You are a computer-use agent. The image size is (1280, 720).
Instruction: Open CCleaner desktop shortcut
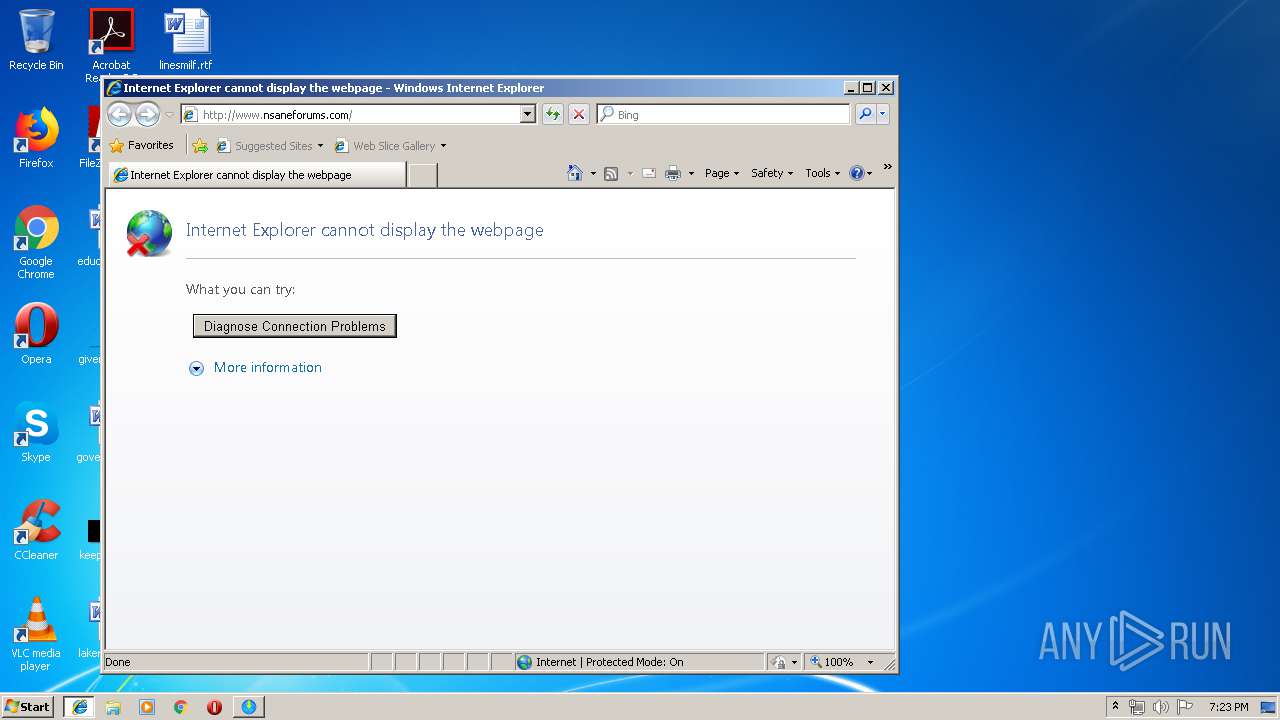tap(36, 530)
